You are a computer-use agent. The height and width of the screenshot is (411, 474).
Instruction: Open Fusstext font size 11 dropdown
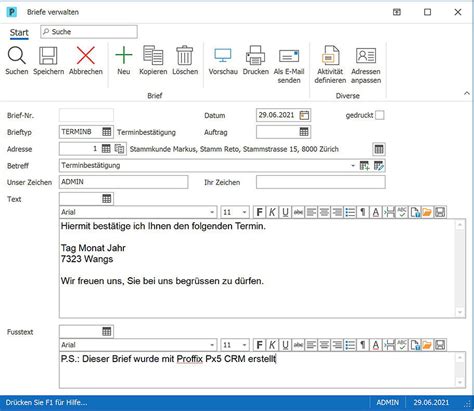coord(244,345)
